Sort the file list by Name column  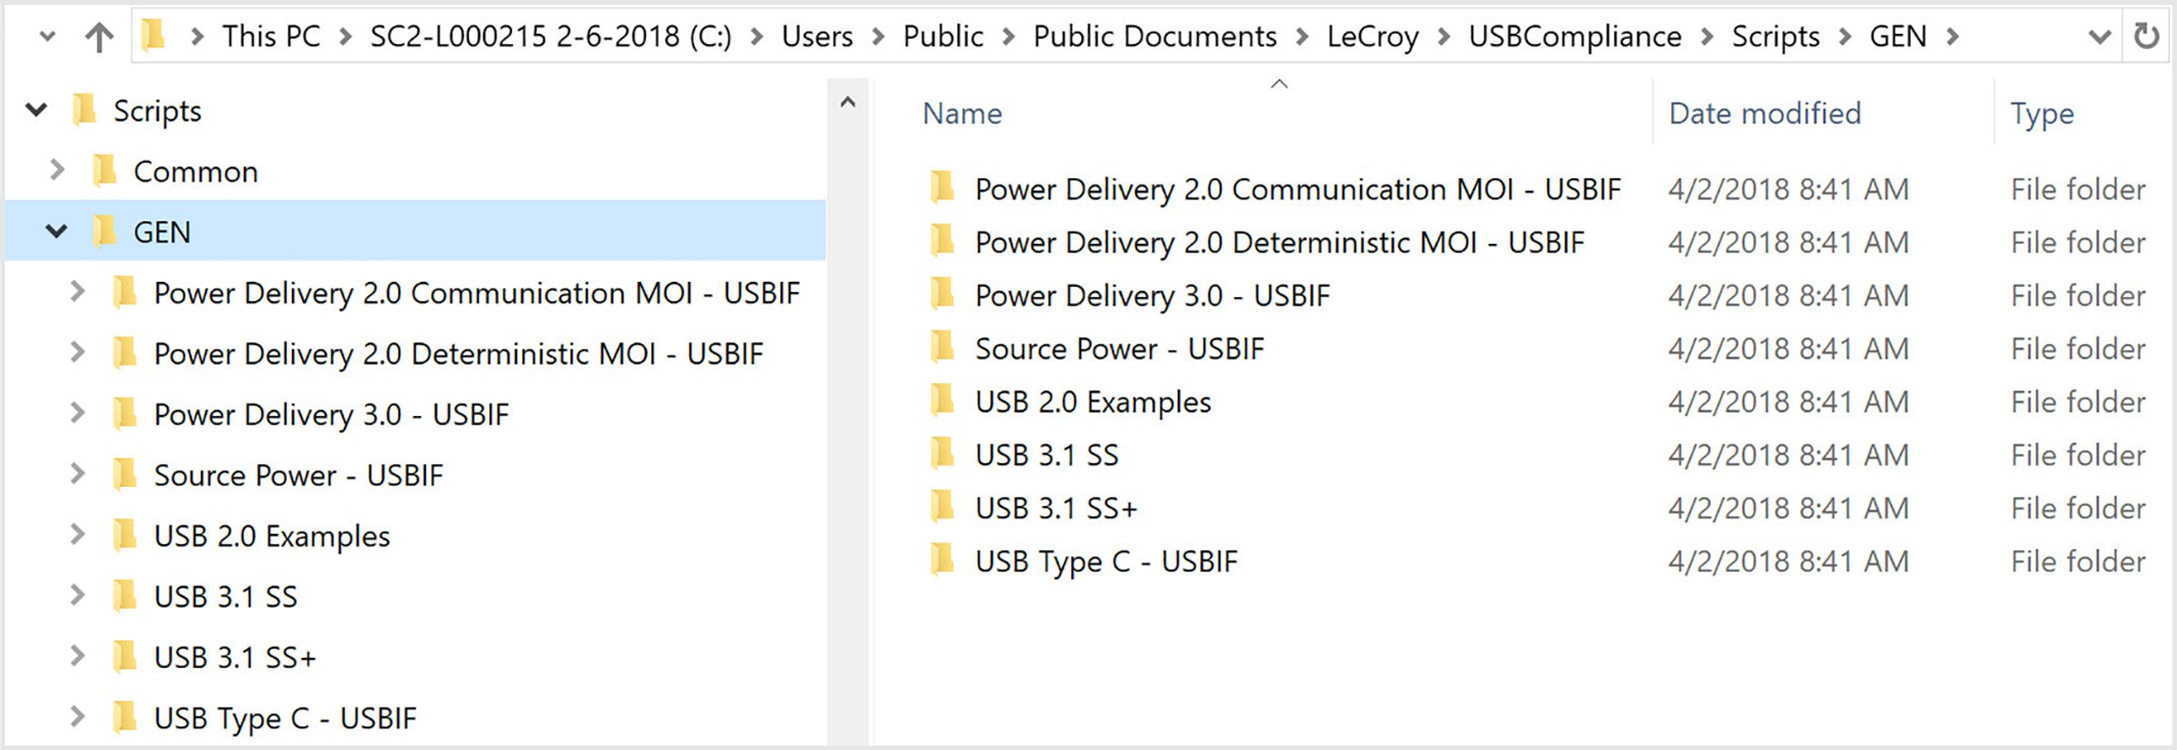click(962, 113)
